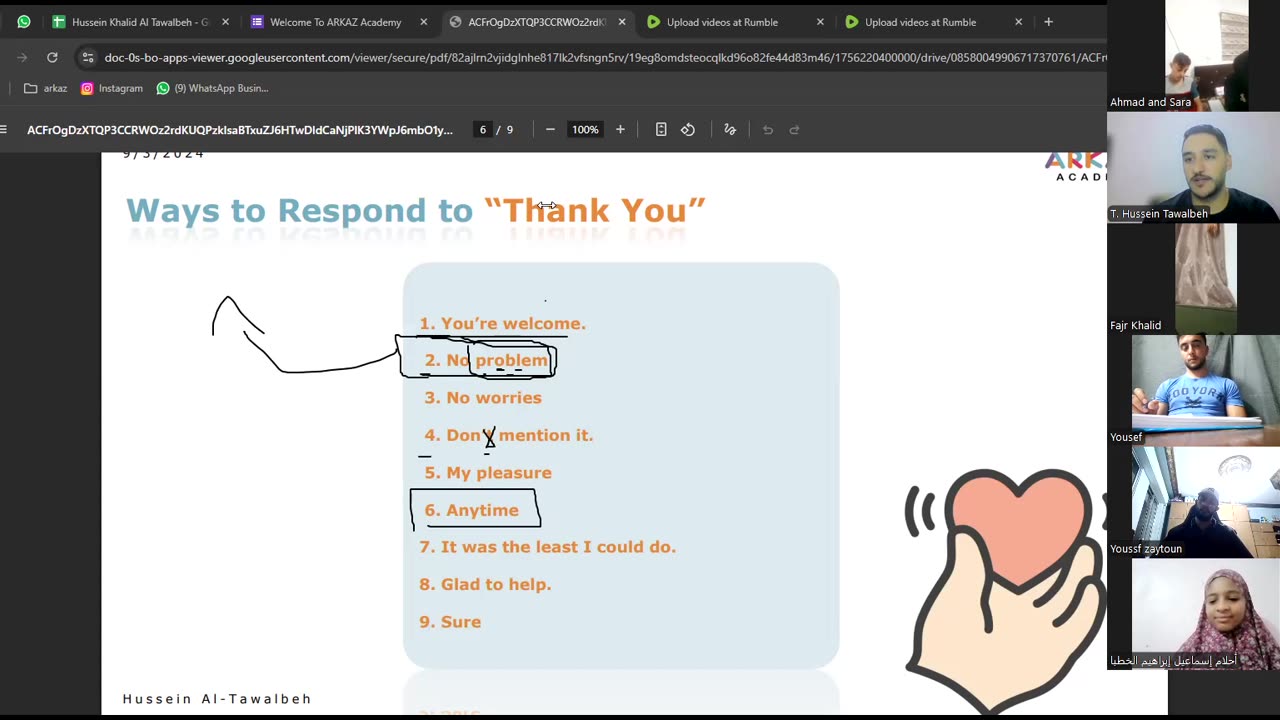This screenshot has width=1280, height=720.
Task: Click the Hussein Al-Tawalbeh footer text
Action: pyautogui.click(x=217, y=699)
